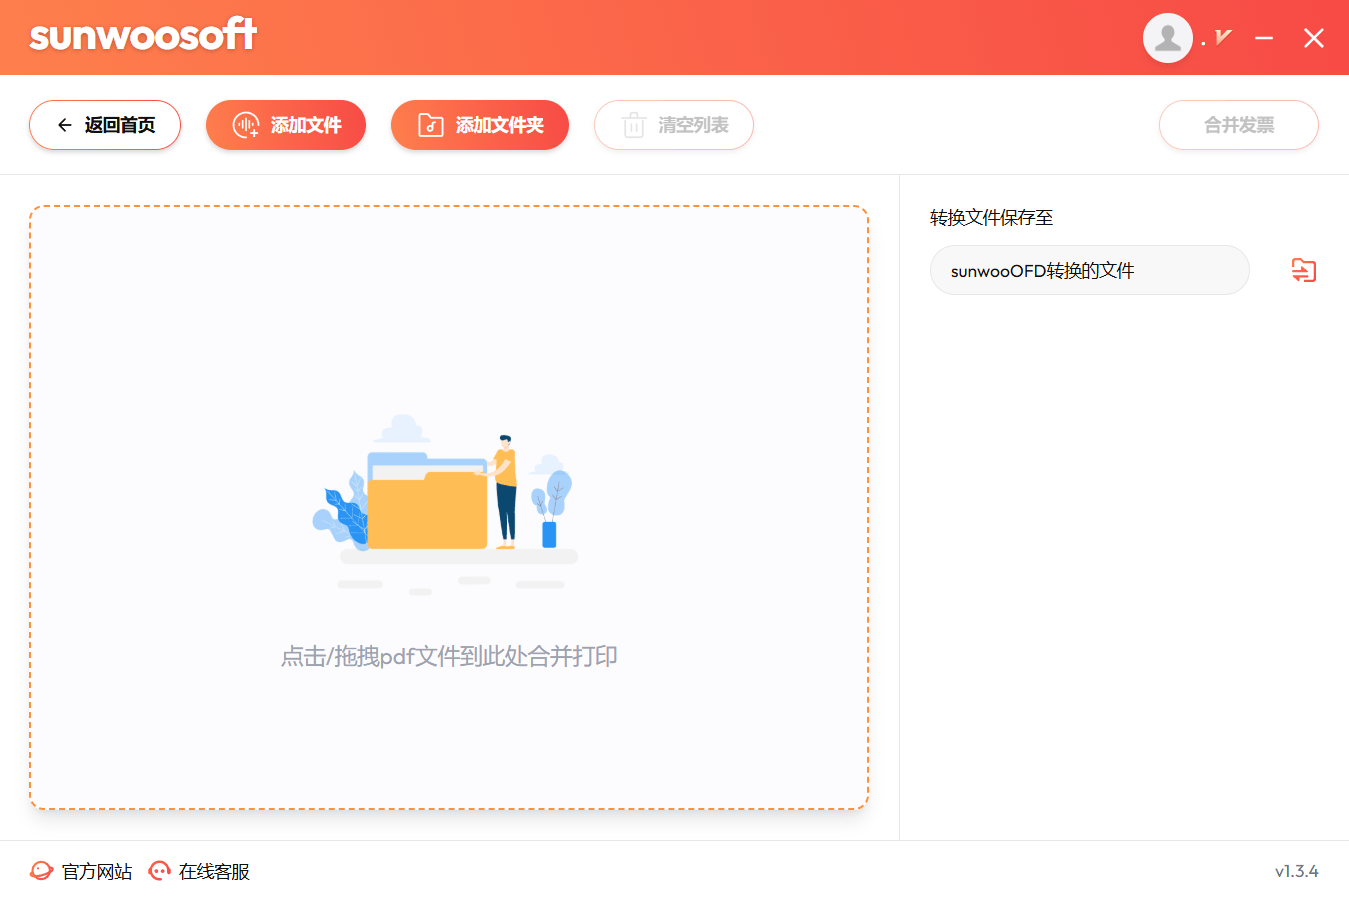Screen dimensions: 1349x900
Task: Click the 点击/拖拽pdf文件到此处合并打印 prompt text
Action: coord(449,656)
